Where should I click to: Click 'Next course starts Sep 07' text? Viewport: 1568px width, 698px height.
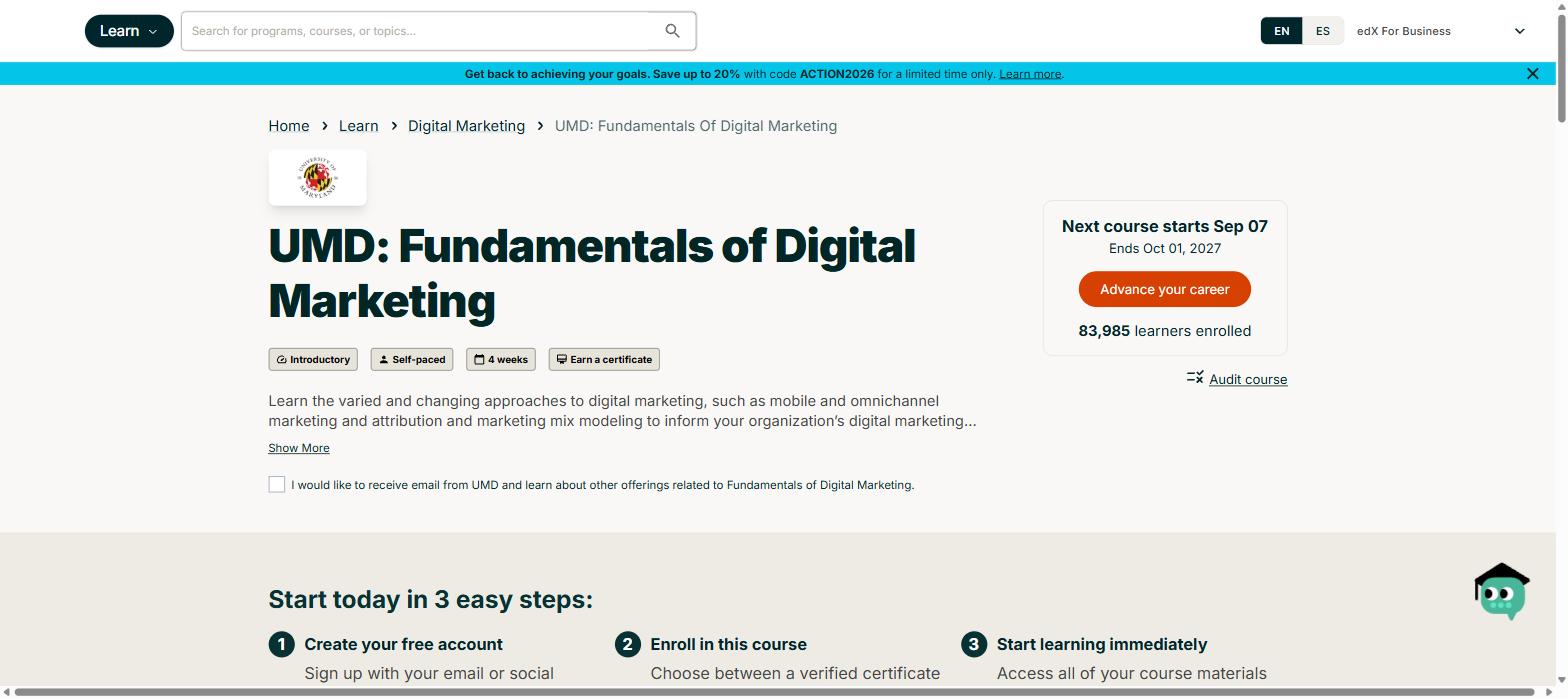pos(1165,226)
